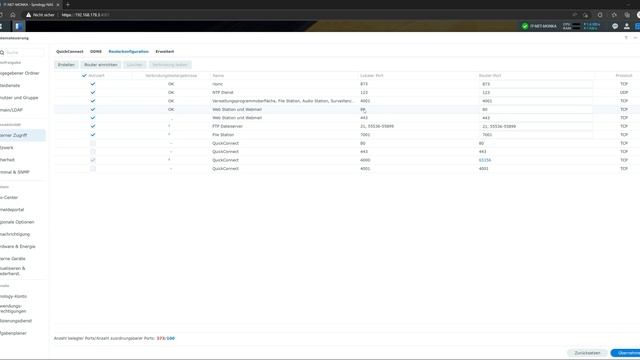Toggle the Aktiviert header checkbox for all rules
This screenshot has height=360, width=640.
click(84, 76)
